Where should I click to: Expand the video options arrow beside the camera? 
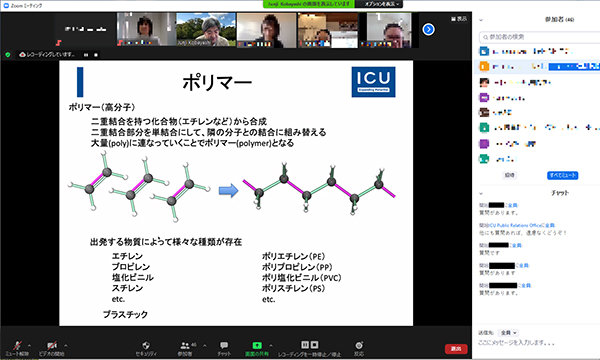pyautogui.click(x=66, y=346)
